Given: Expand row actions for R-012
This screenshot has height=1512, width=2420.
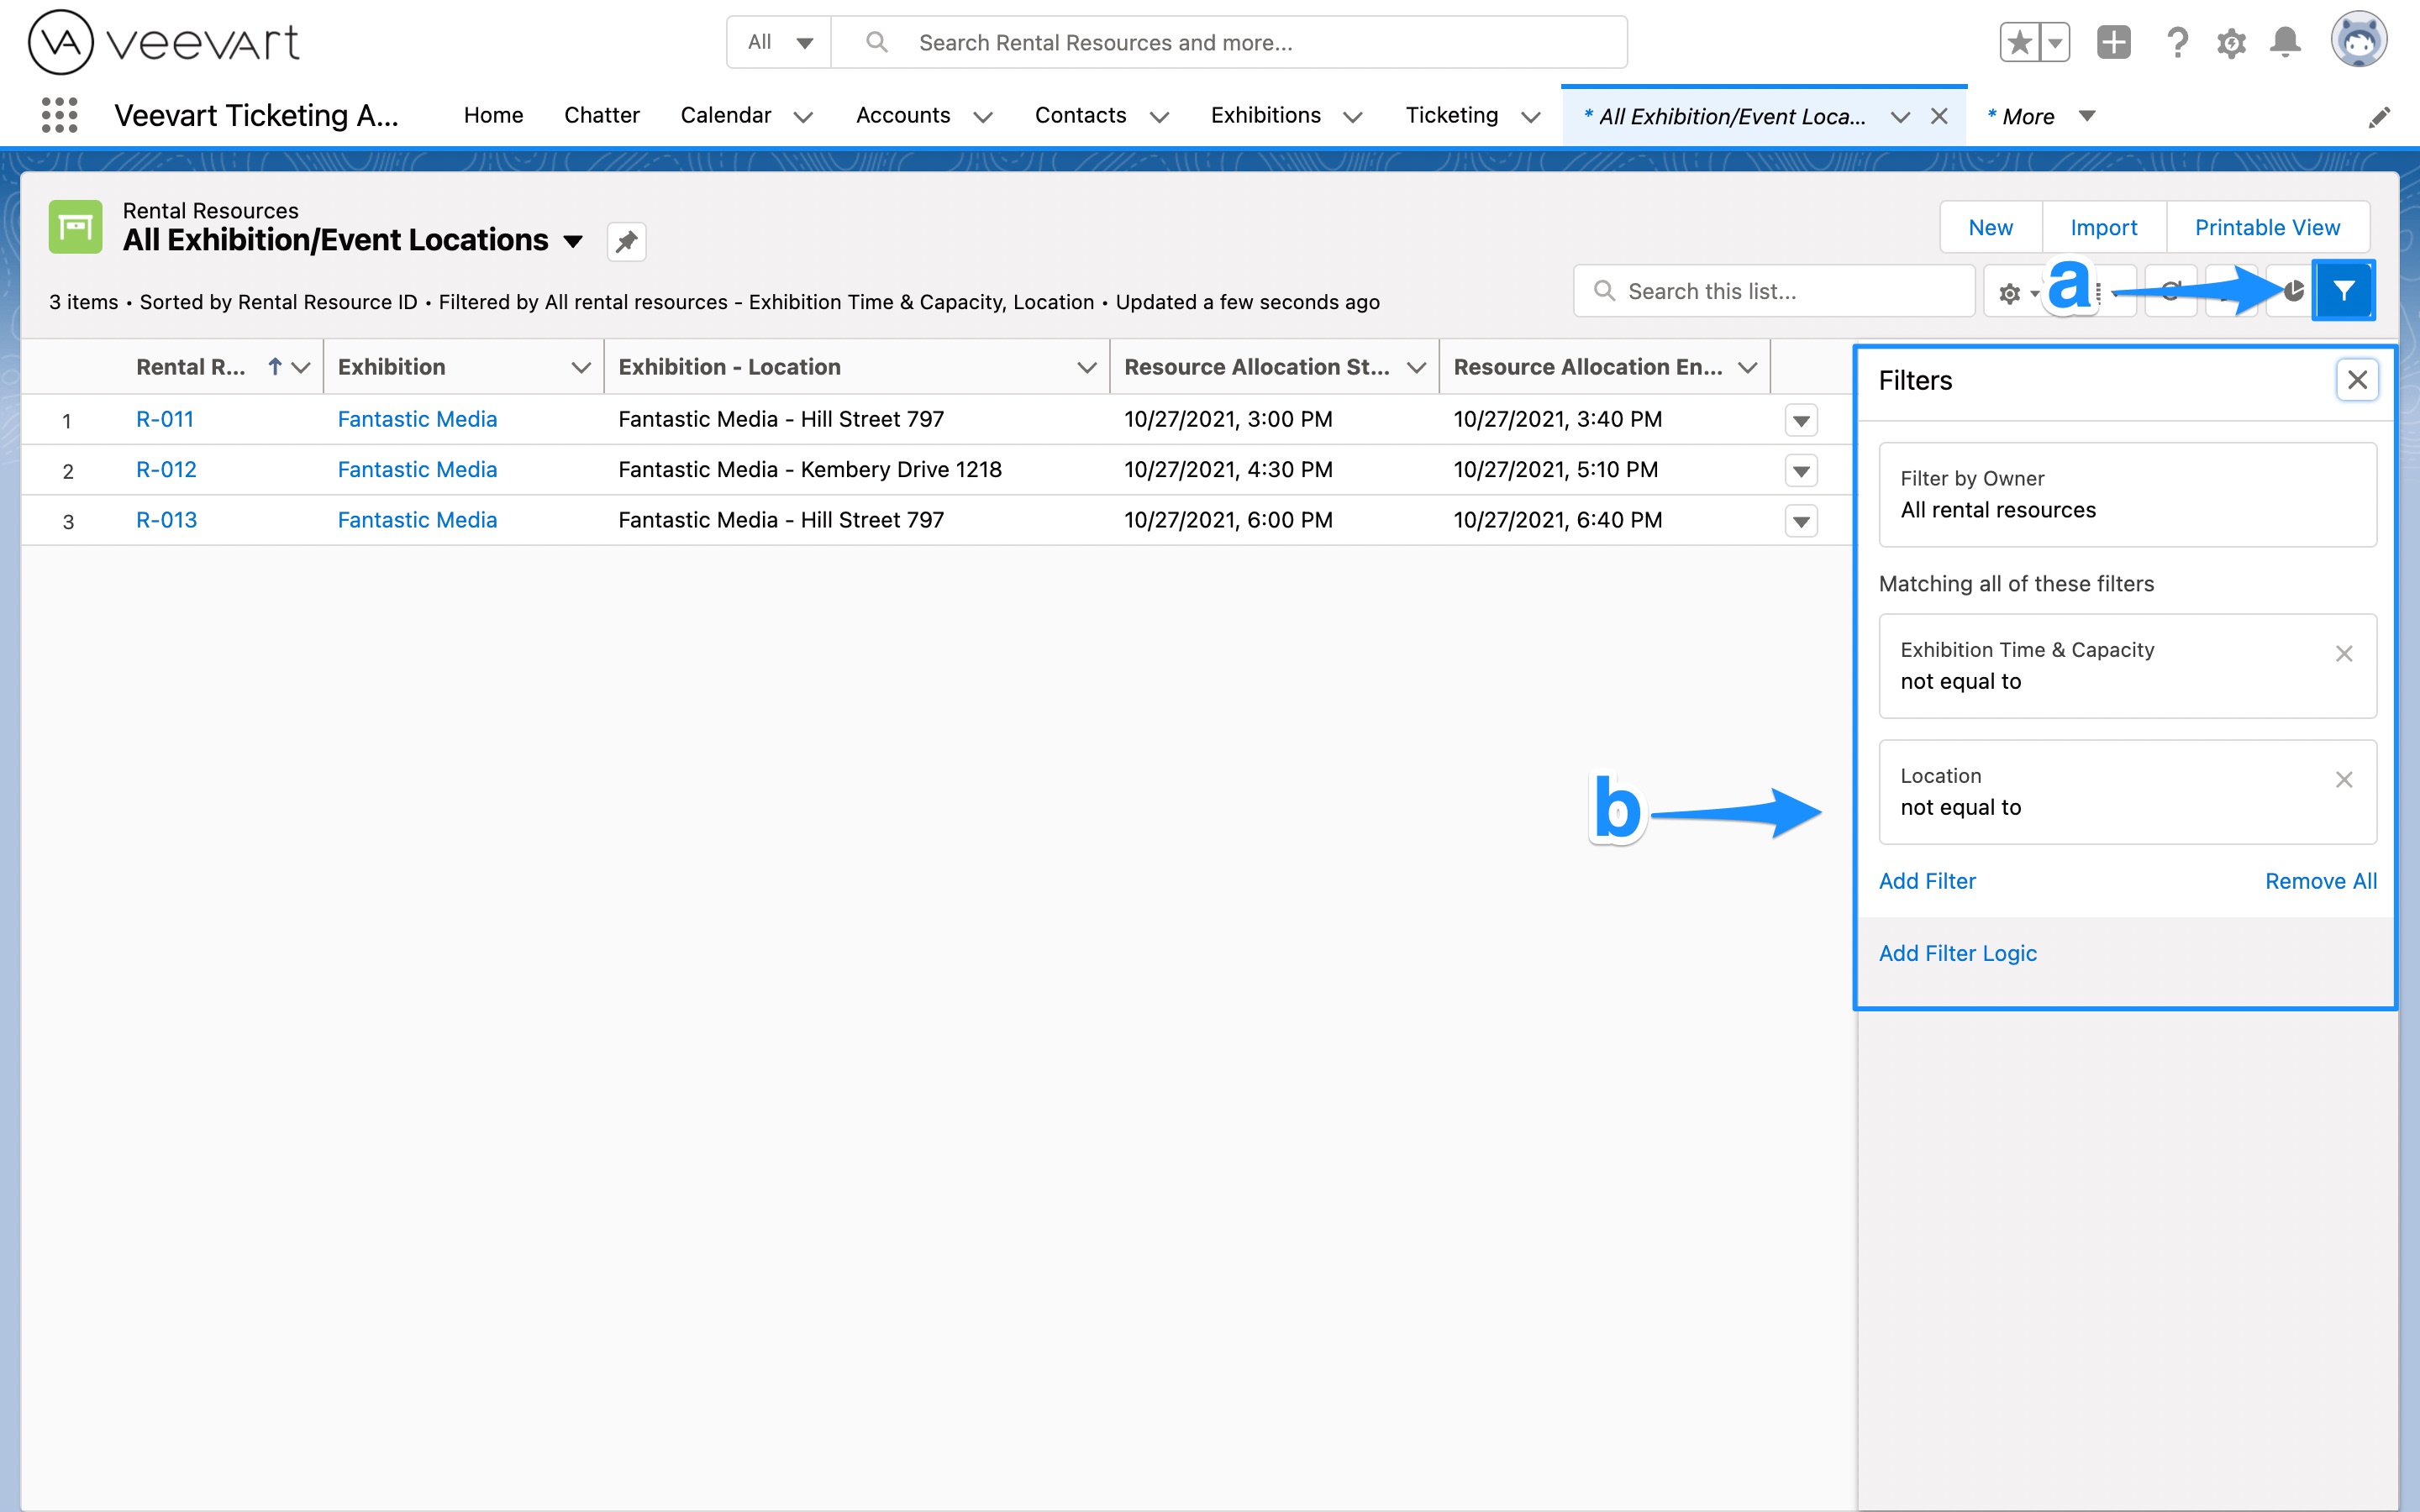Looking at the screenshot, I should coord(1800,470).
